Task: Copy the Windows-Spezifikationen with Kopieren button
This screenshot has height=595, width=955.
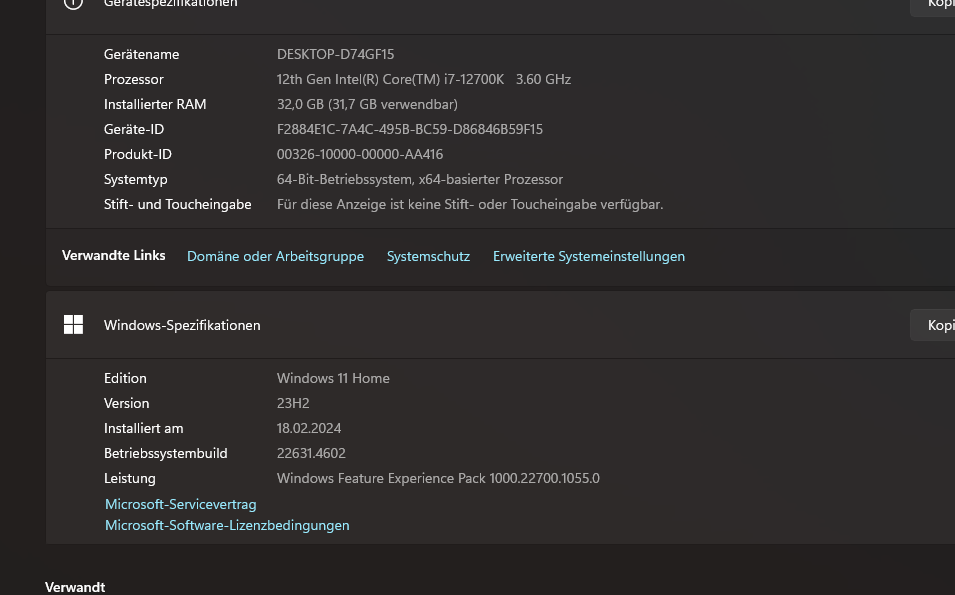Action: [x=933, y=325]
